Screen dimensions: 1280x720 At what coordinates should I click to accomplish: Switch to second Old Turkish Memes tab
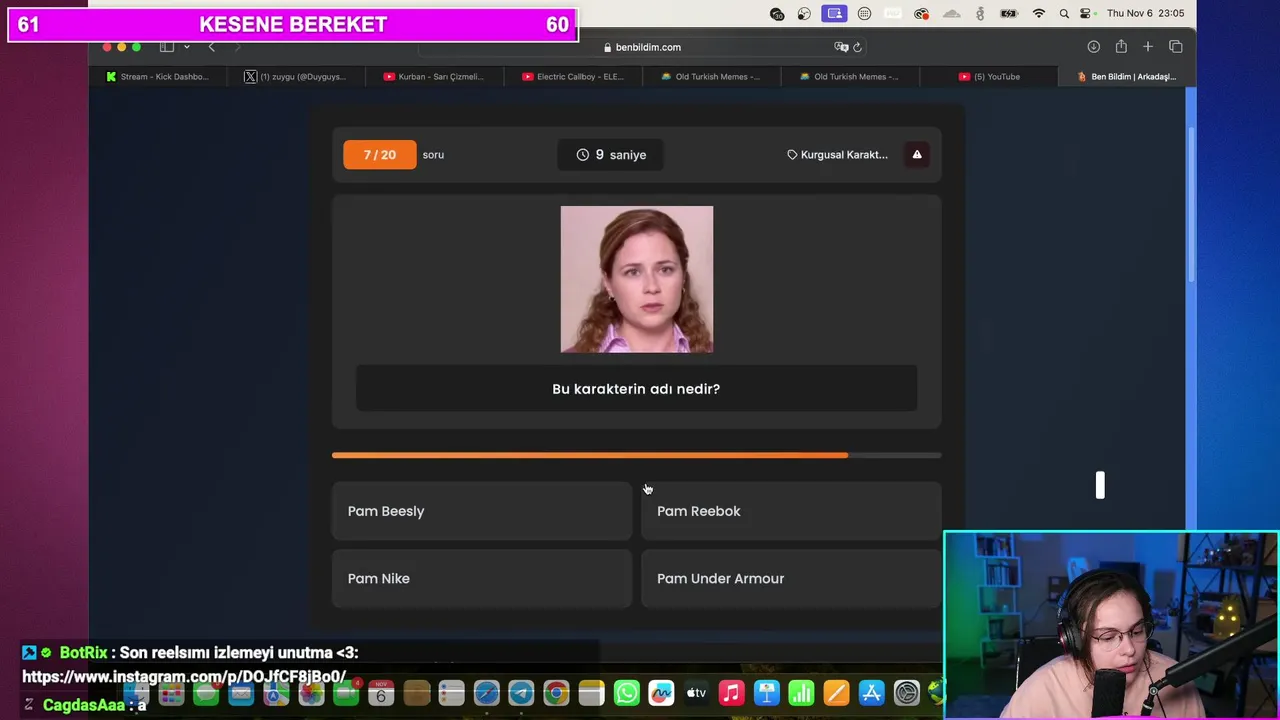pyautogui.click(x=849, y=76)
